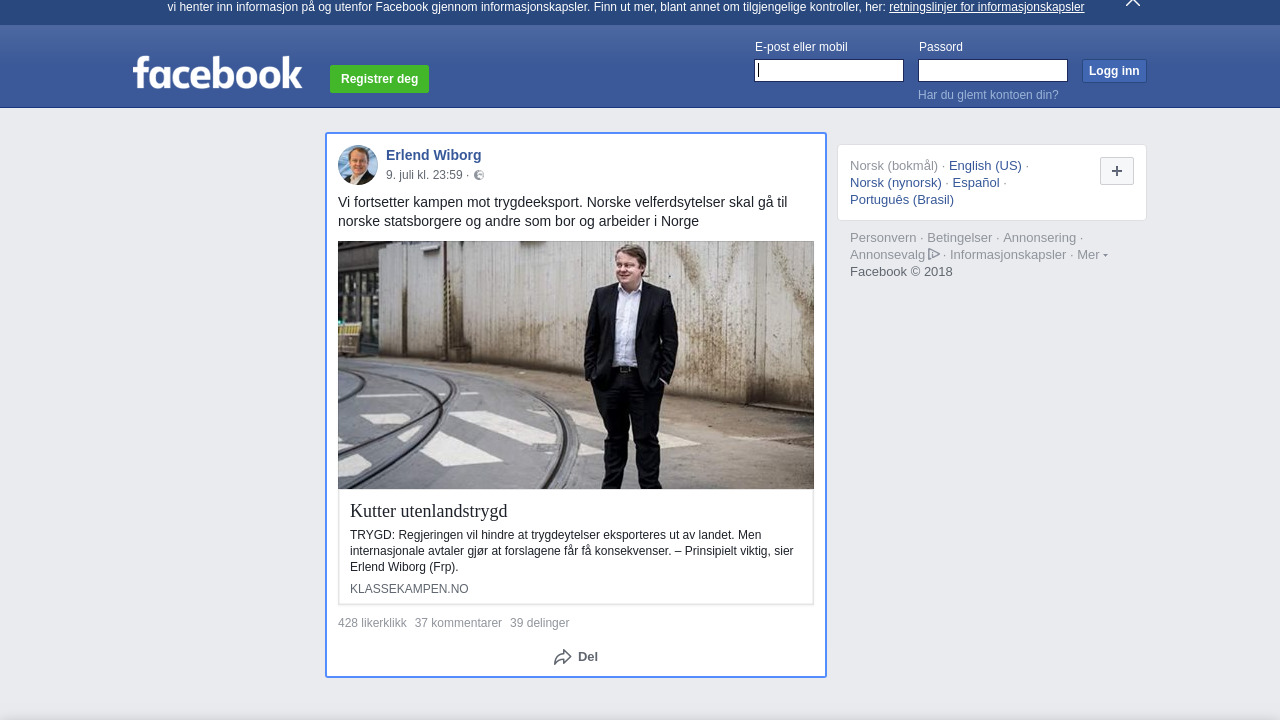Open the Informasjonskapsler footer link
This screenshot has width=1280, height=720.
tap(1008, 255)
